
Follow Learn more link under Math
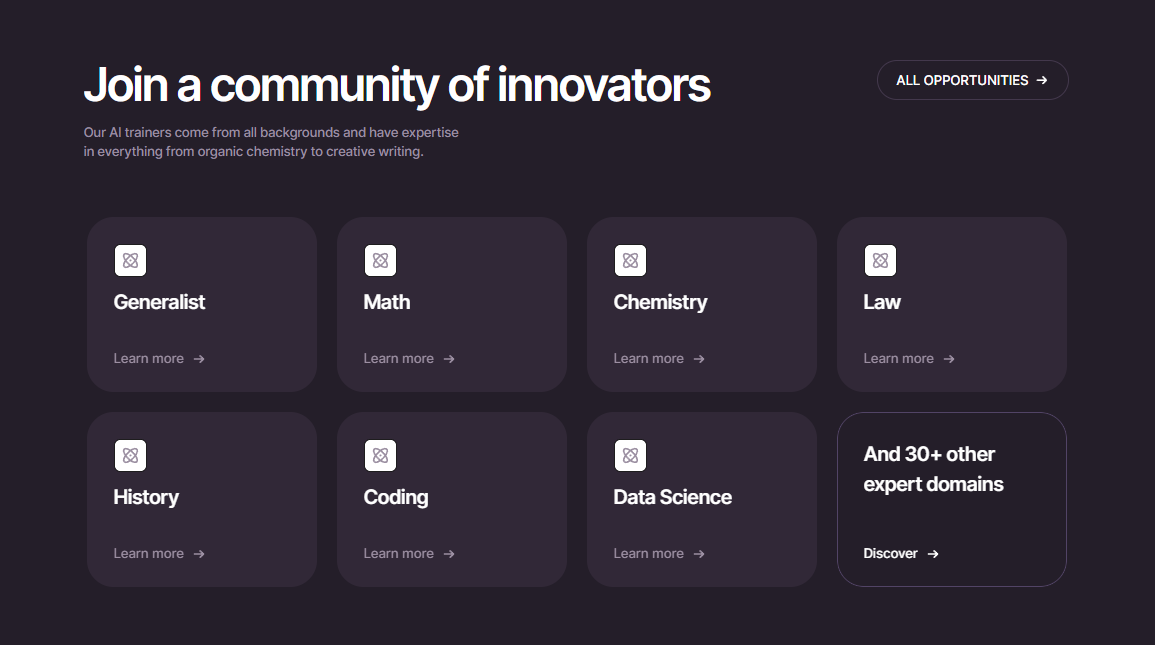(x=409, y=359)
